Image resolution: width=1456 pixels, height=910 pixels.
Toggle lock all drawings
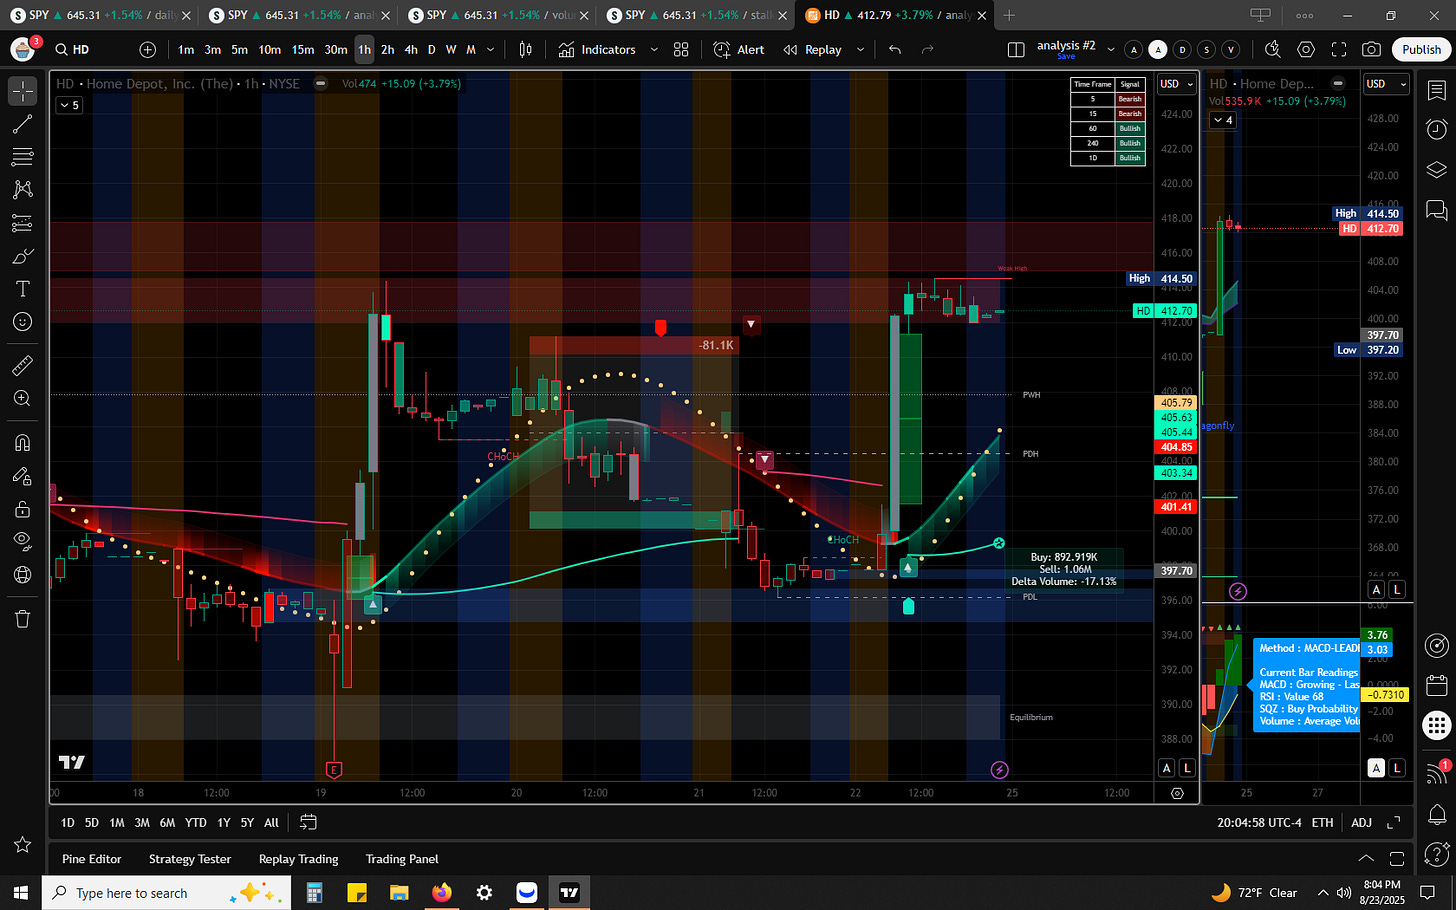22,509
